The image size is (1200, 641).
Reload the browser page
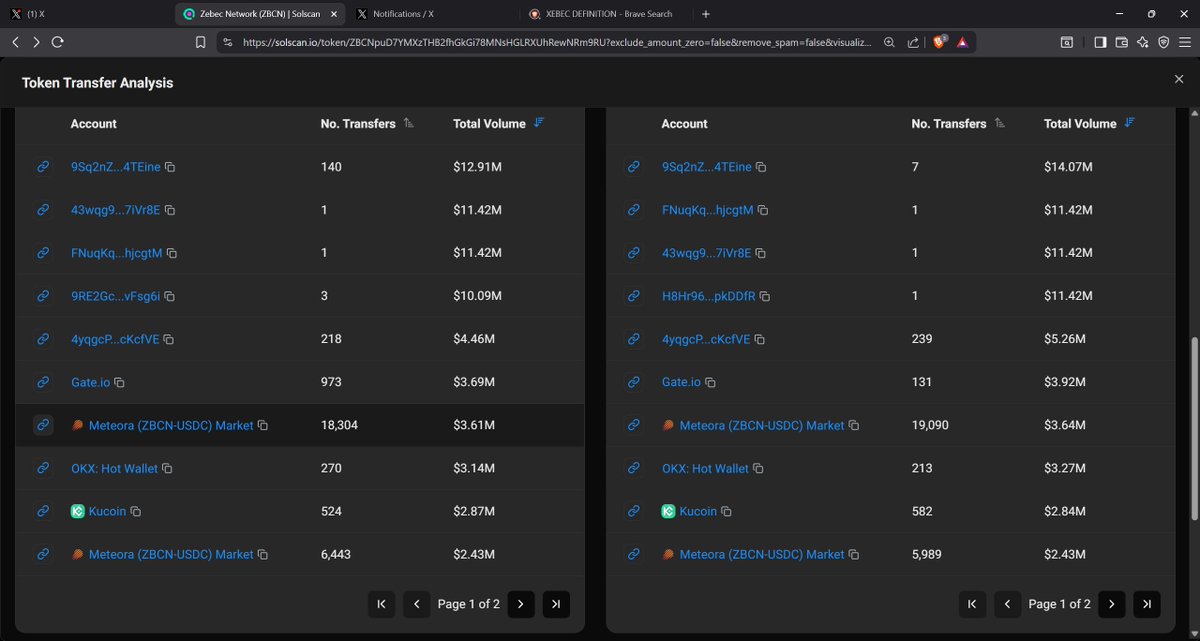pyautogui.click(x=58, y=42)
